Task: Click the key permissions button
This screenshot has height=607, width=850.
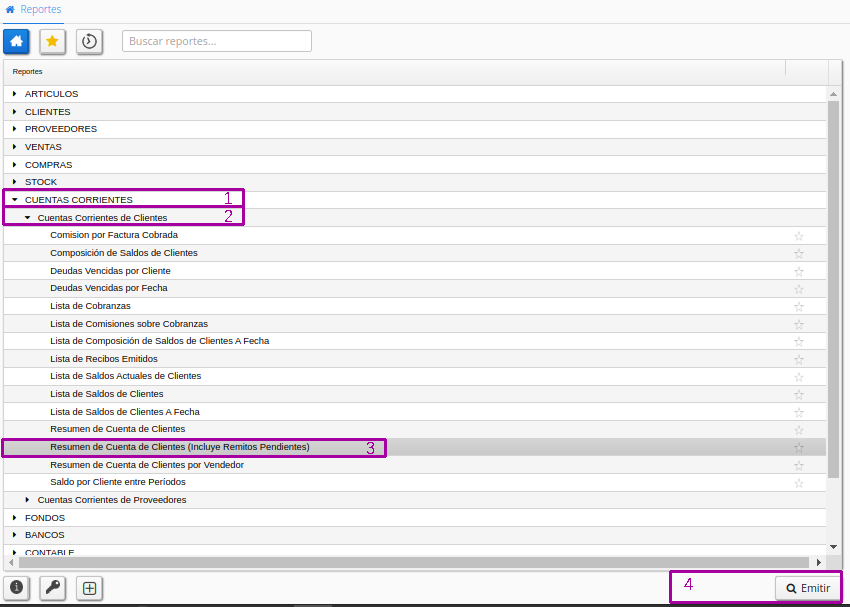Action: coord(53,587)
